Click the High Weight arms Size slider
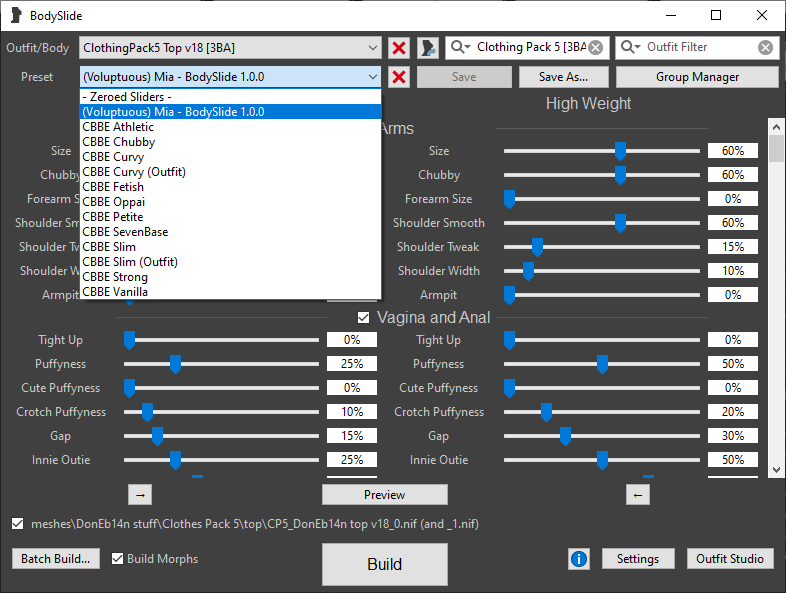 click(602, 151)
